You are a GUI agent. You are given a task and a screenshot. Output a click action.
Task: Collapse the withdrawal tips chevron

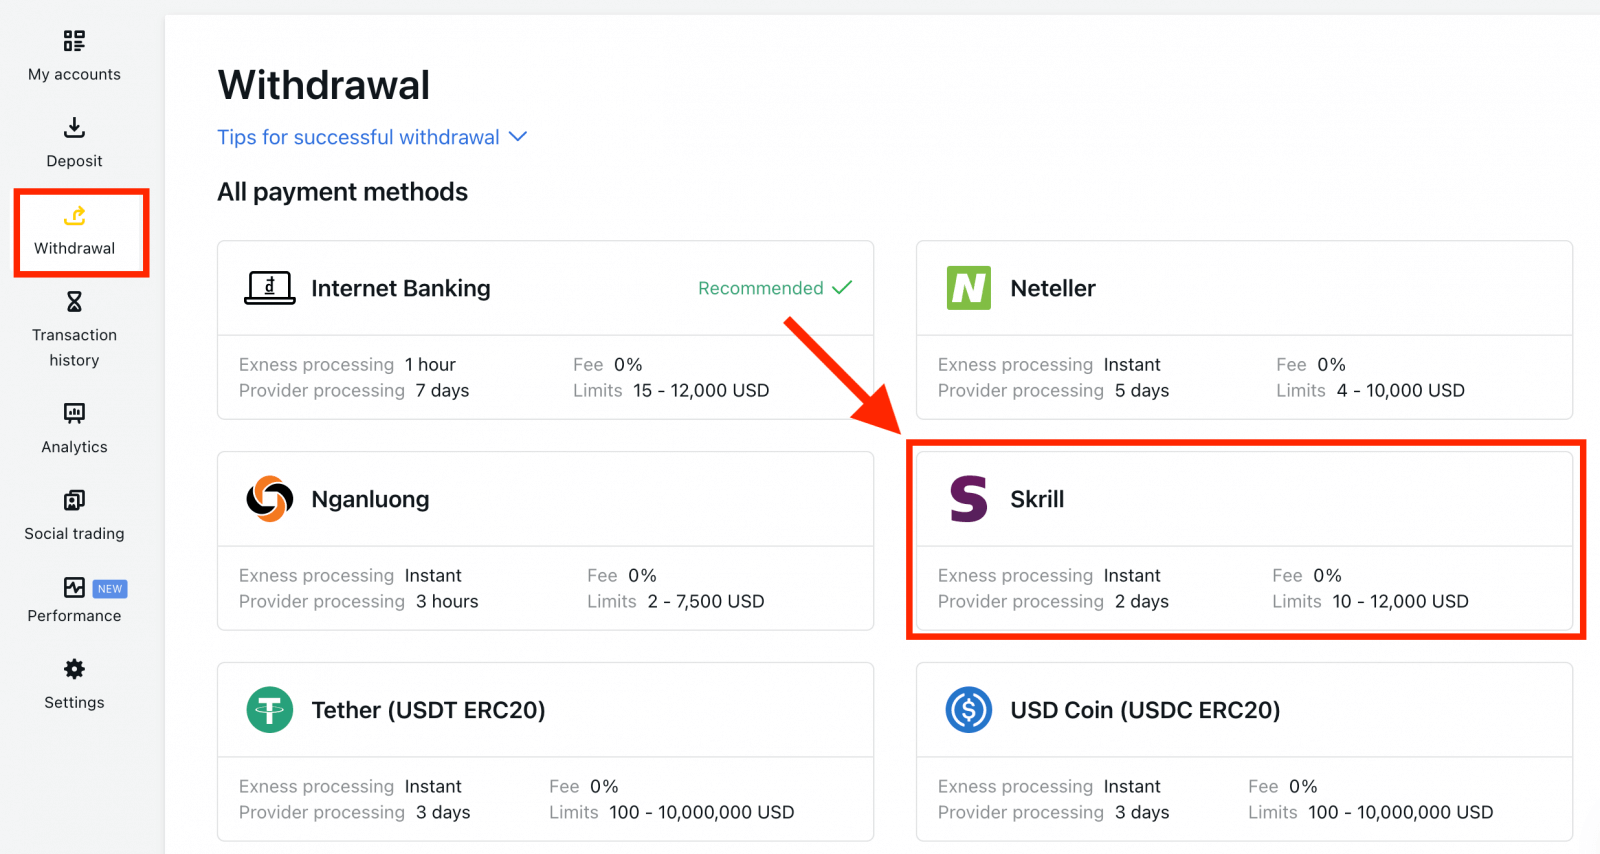tap(518, 137)
